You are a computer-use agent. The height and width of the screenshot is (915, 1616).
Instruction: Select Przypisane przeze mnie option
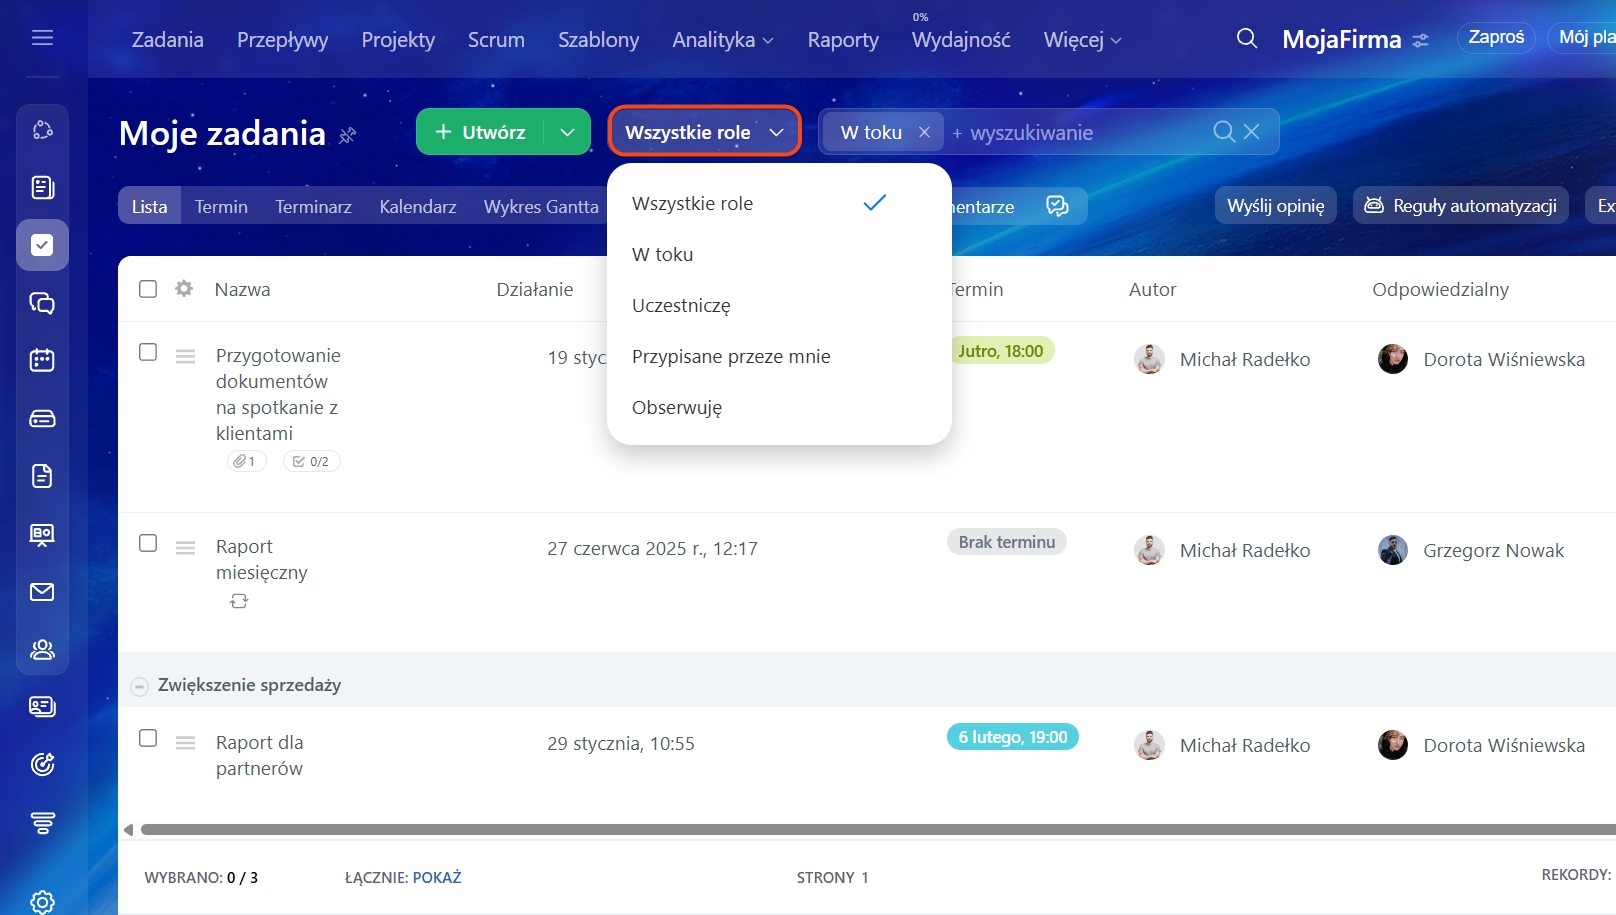[x=779, y=356]
